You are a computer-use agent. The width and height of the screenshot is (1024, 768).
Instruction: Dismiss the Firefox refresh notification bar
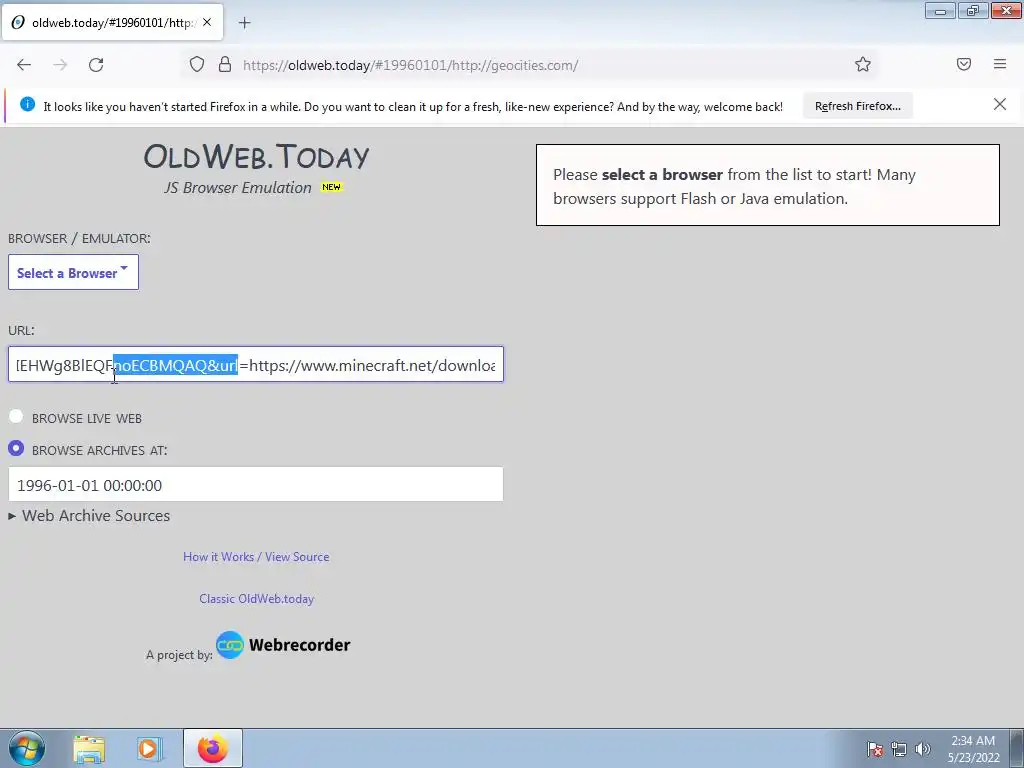1000,104
